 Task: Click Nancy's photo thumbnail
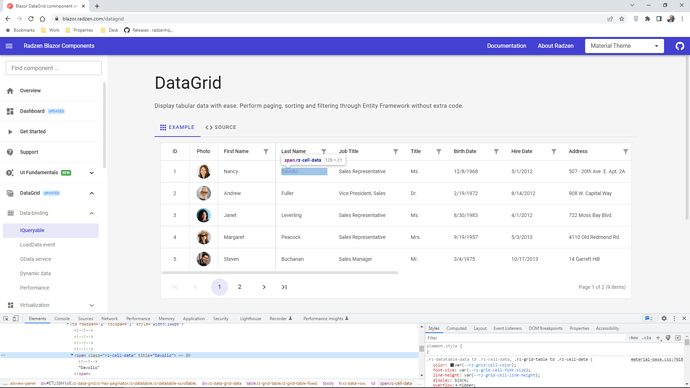click(x=203, y=172)
